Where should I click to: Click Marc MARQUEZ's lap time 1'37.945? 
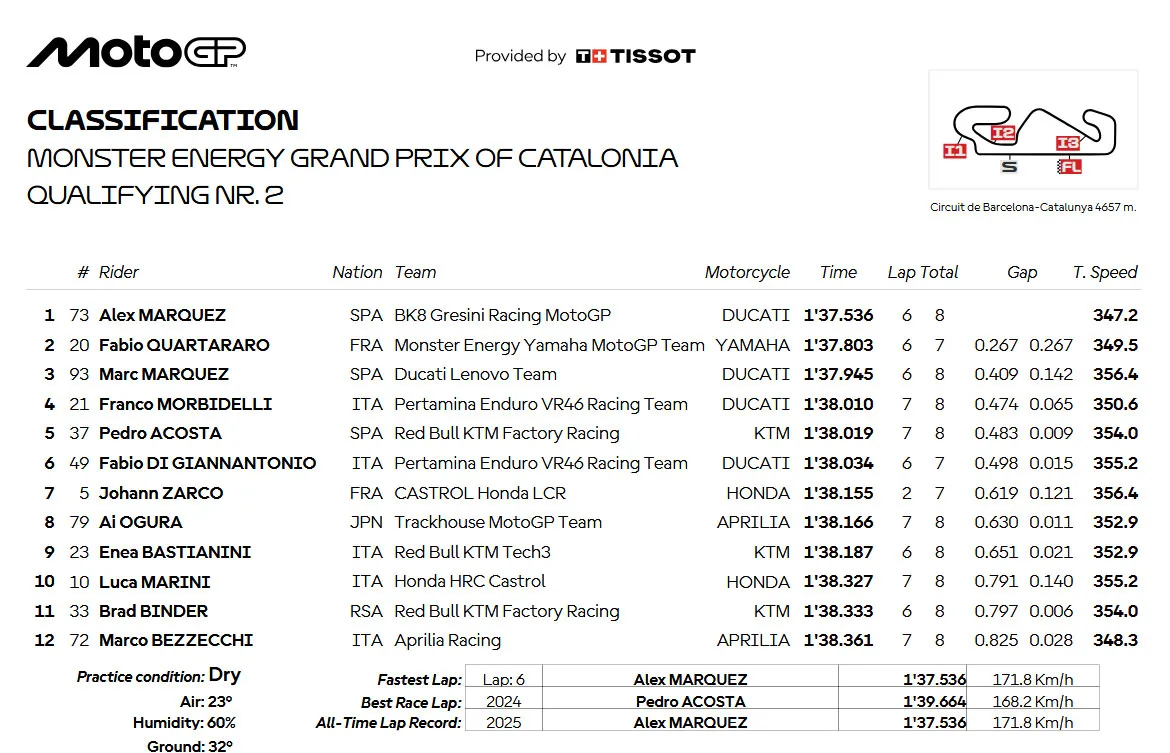tap(838, 374)
